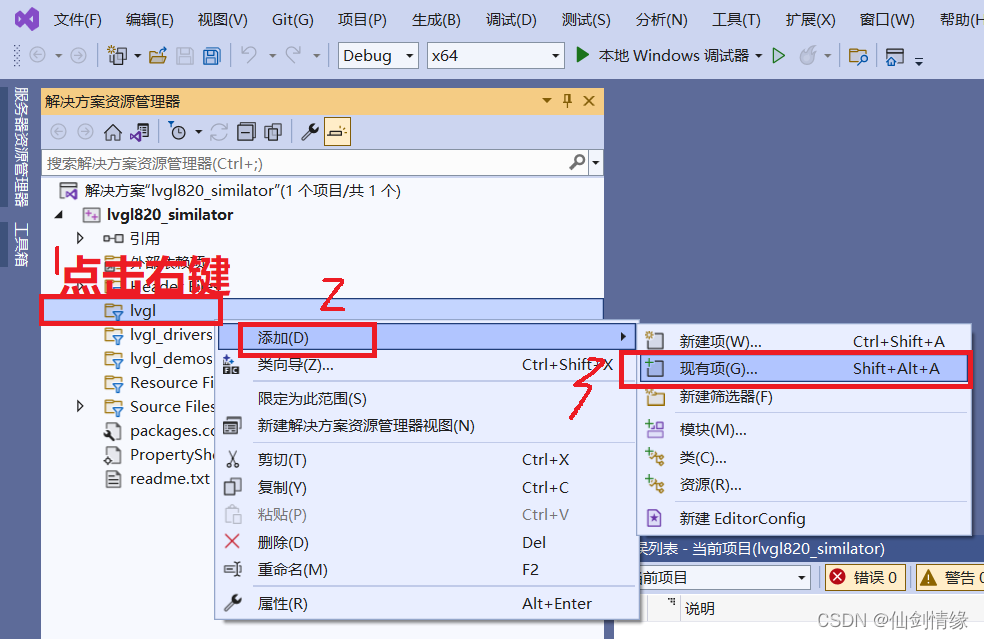Screen dimensions: 984x639
Task: Click 类向导(Z)... context menu entry
Action: [x=427, y=365]
